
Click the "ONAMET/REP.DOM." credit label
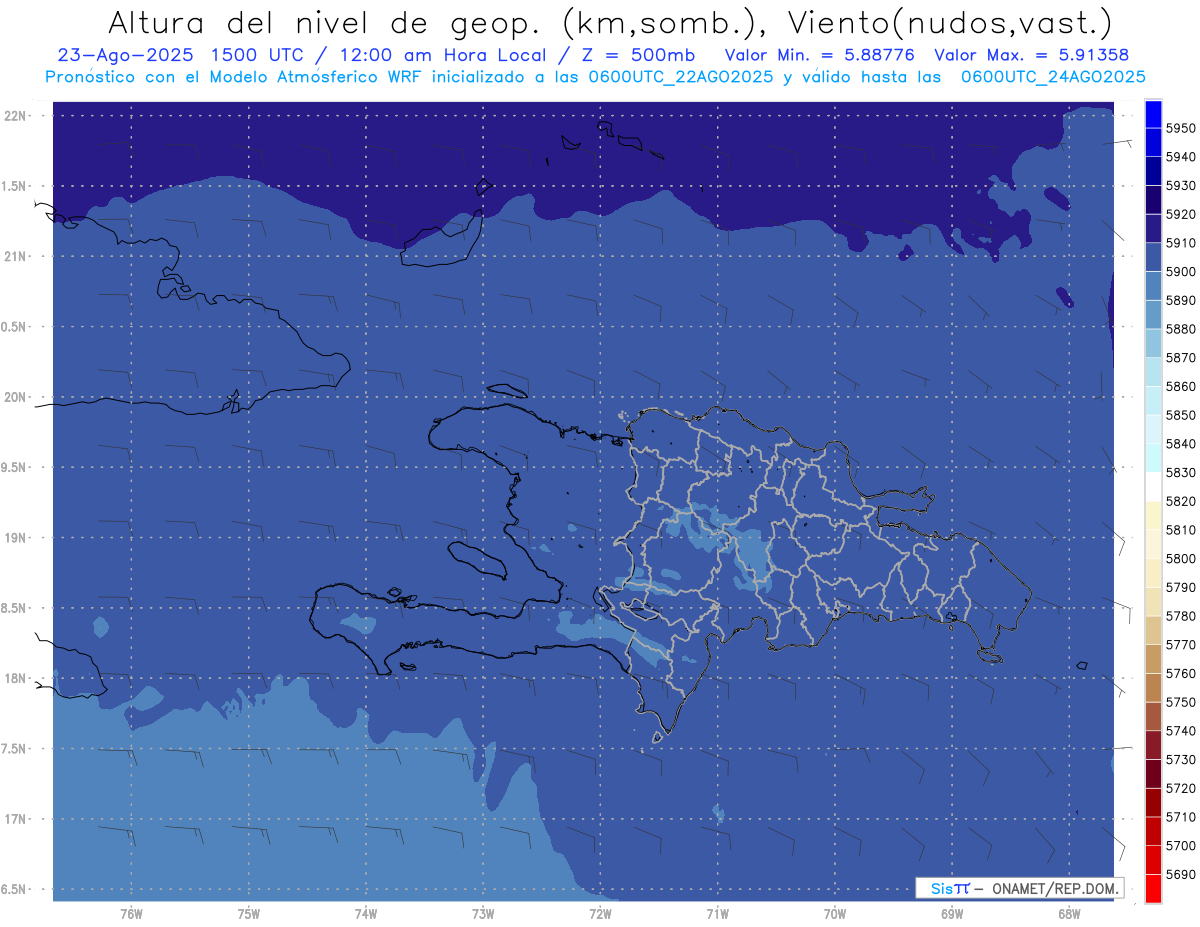coord(1054,888)
